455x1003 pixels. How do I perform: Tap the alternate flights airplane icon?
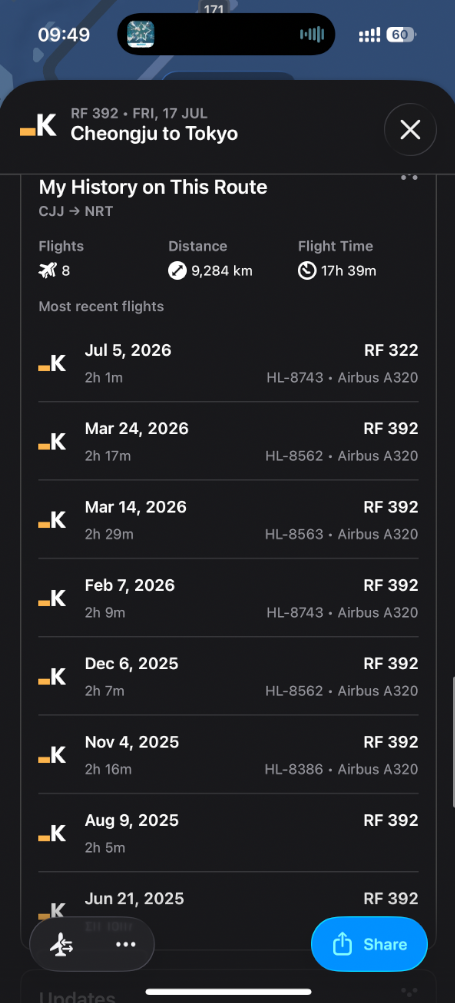click(x=61, y=944)
